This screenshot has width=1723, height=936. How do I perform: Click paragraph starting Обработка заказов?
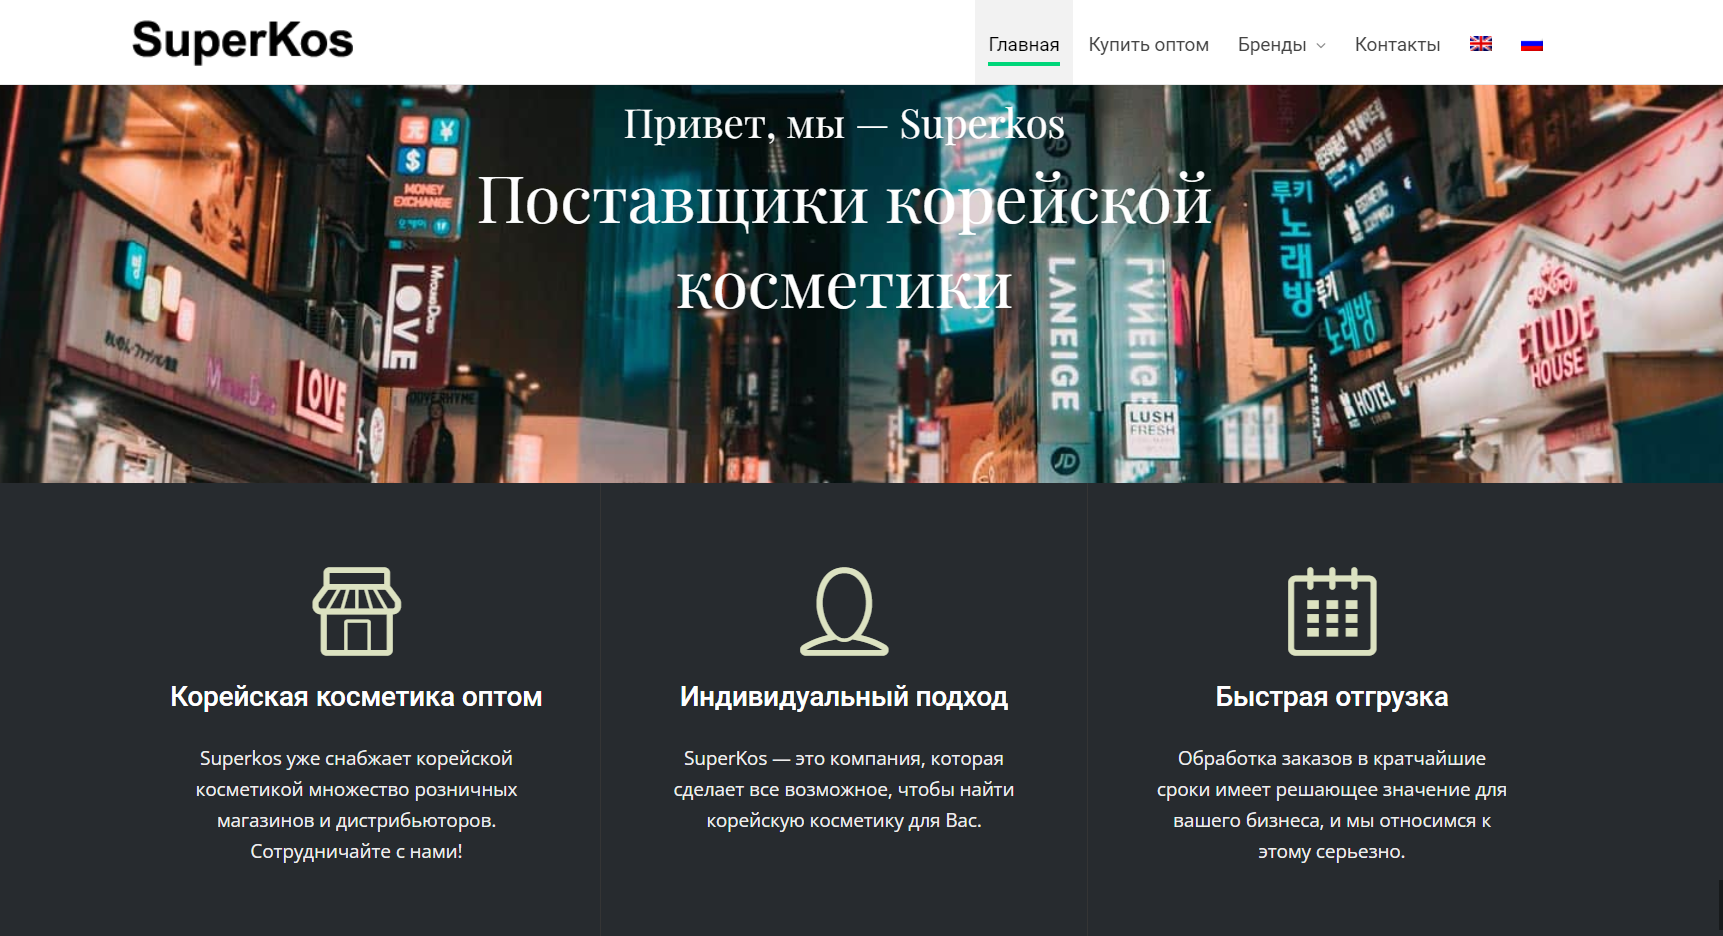1332,805
